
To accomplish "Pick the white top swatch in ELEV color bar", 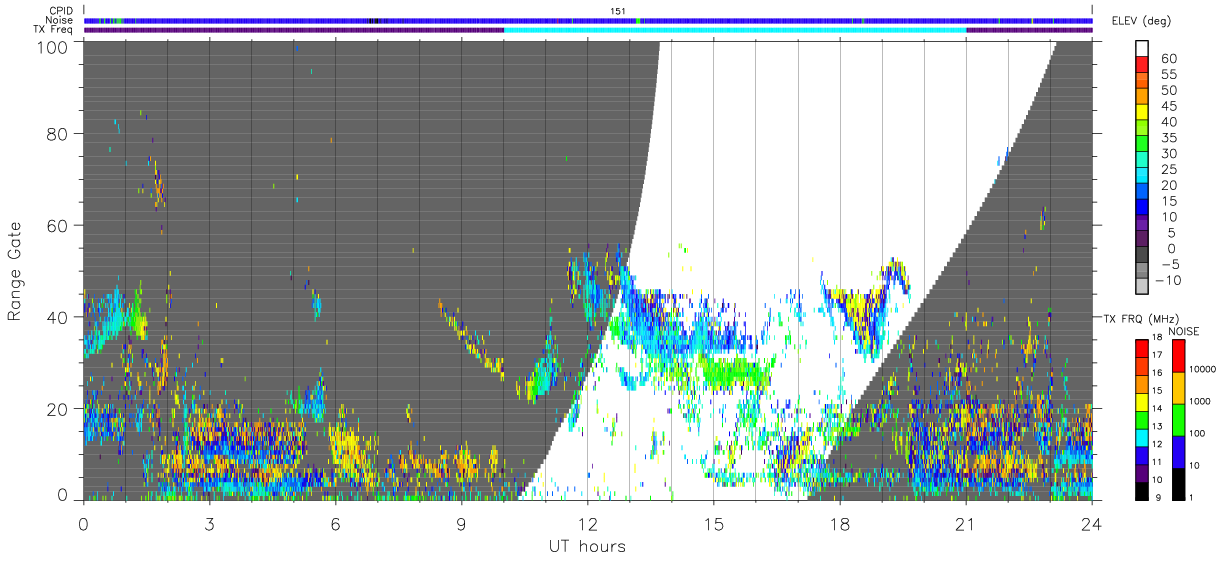I will click(x=1143, y=49).
